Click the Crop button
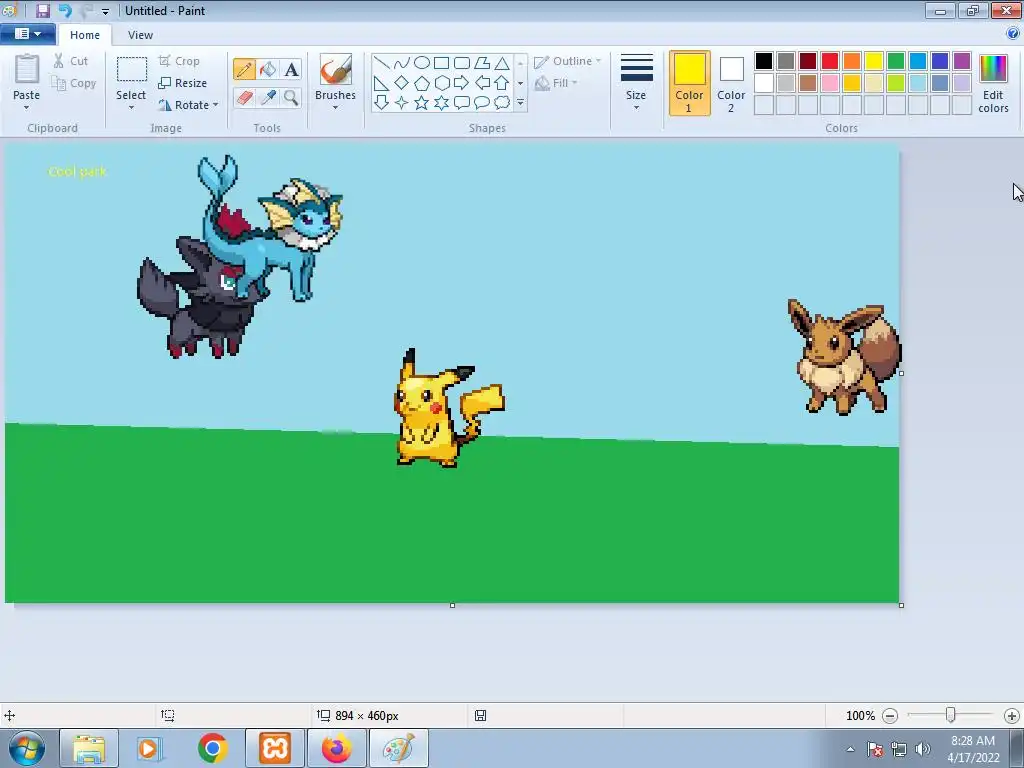 [x=179, y=61]
